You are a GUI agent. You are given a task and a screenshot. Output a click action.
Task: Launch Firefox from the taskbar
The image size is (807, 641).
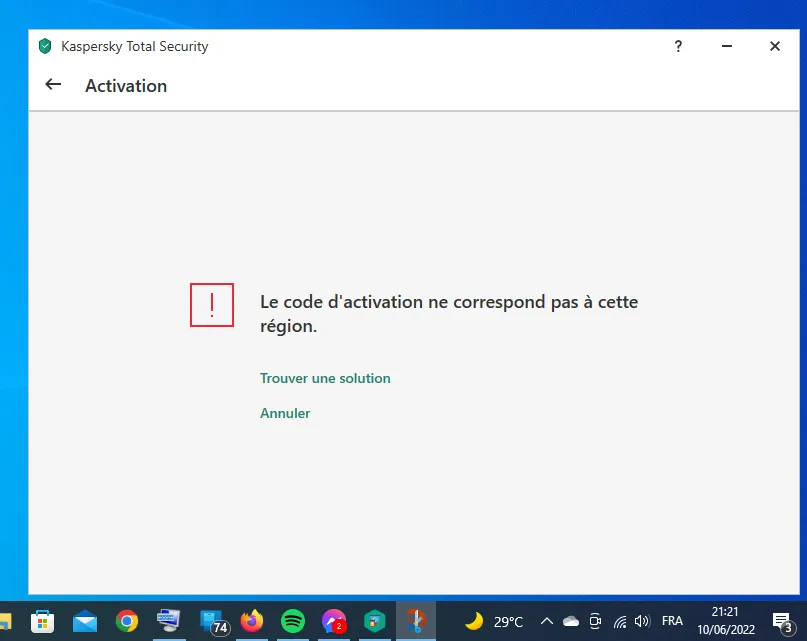(x=252, y=621)
